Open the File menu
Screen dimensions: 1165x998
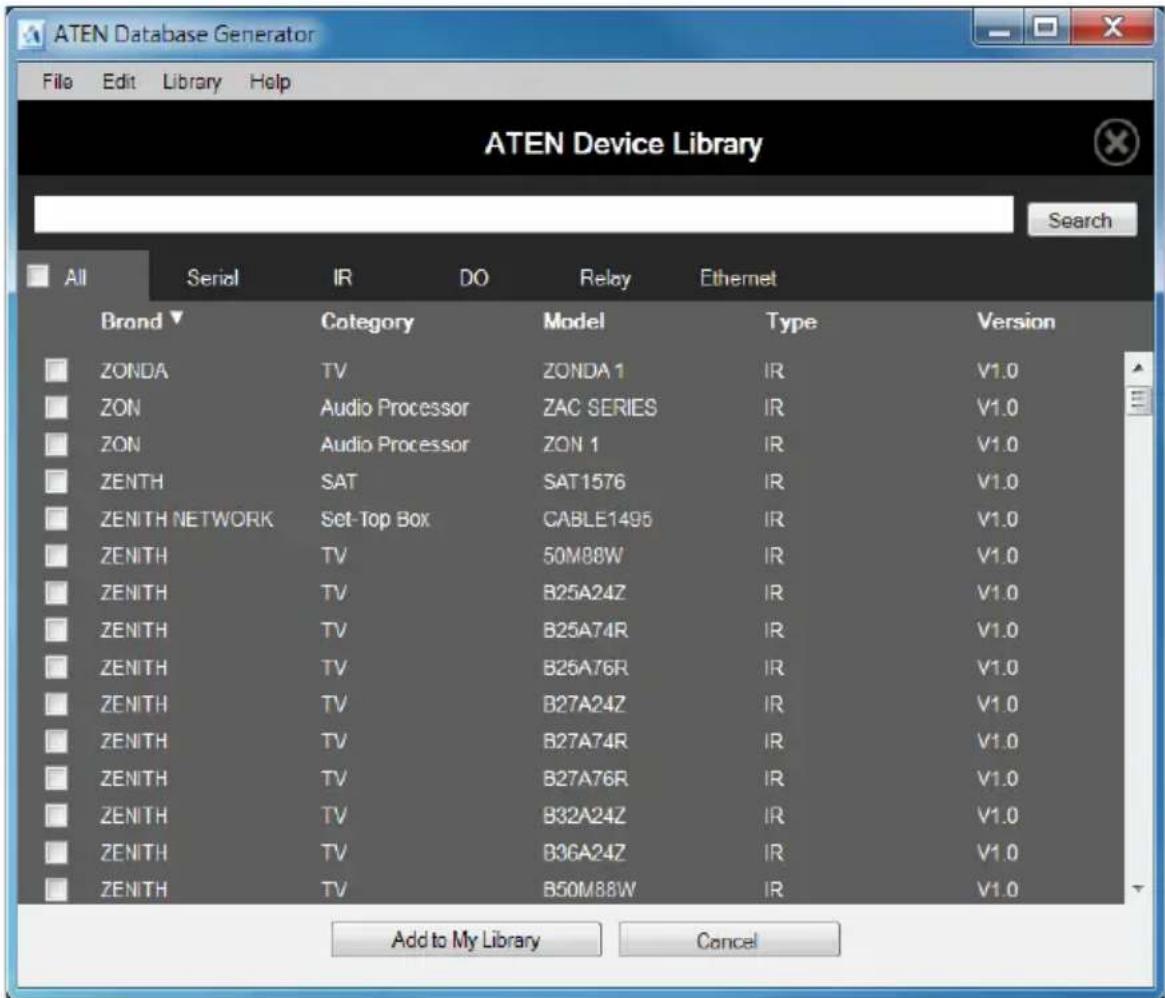[x=57, y=82]
